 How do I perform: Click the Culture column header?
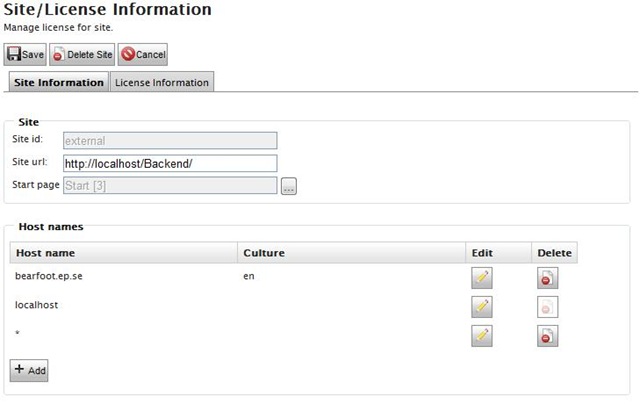coord(264,253)
